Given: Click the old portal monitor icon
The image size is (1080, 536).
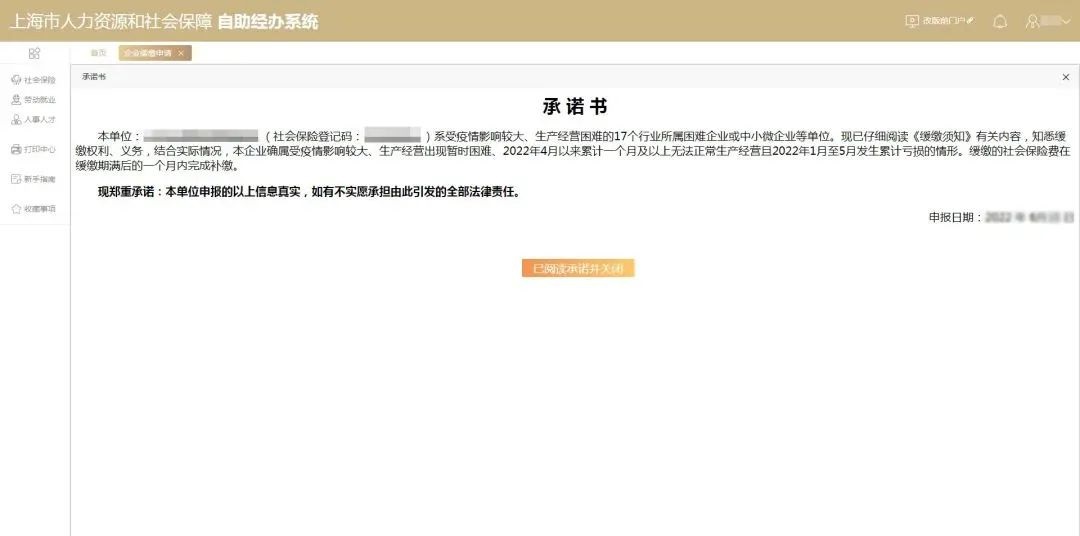Looking at the screenshot, I should [911, 21].
